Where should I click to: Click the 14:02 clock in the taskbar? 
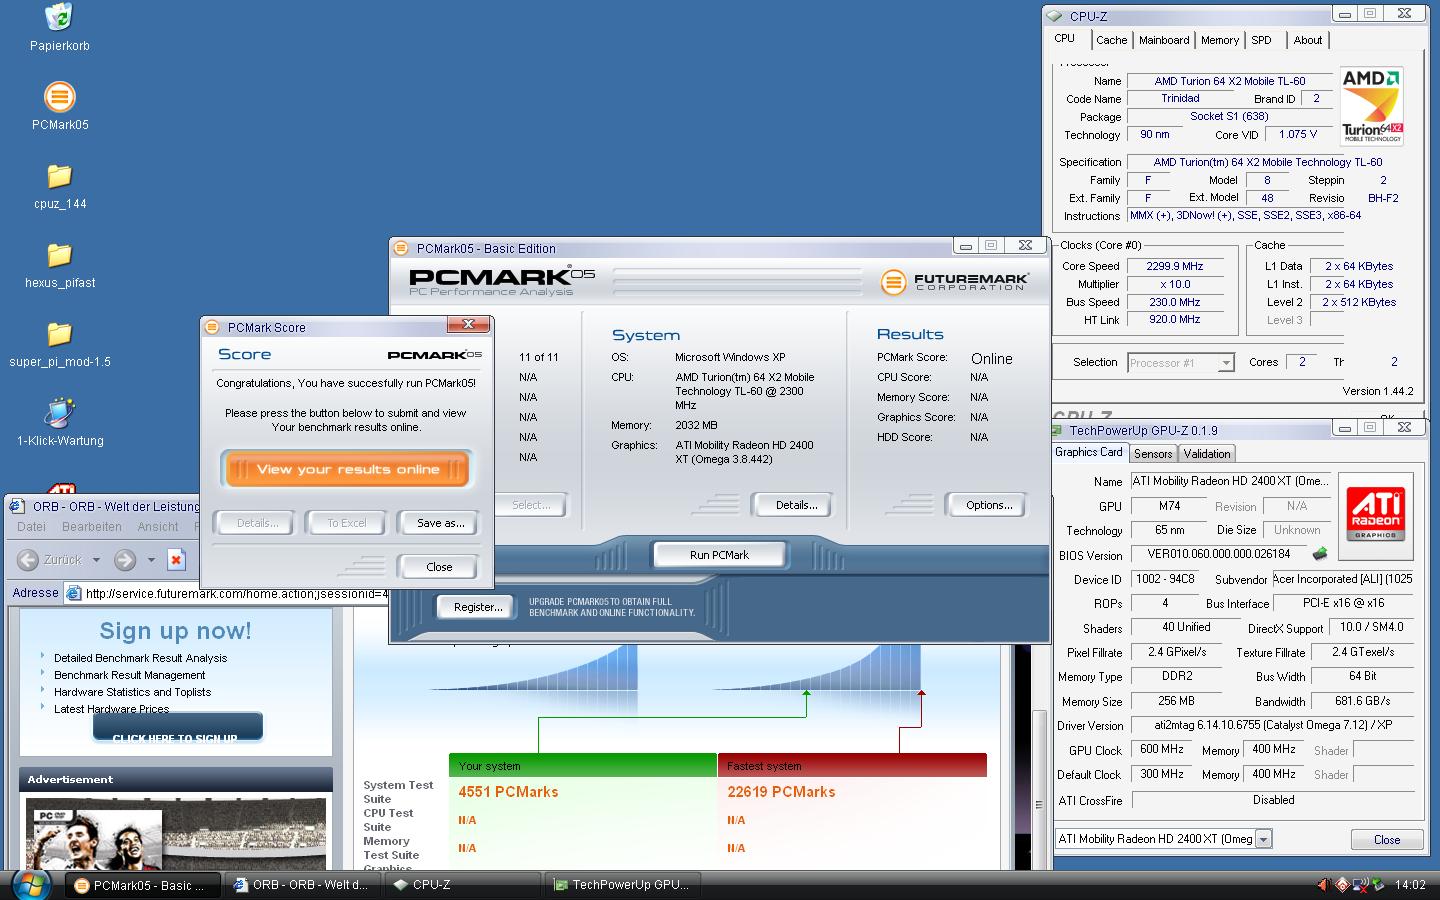pos(1410,885)
